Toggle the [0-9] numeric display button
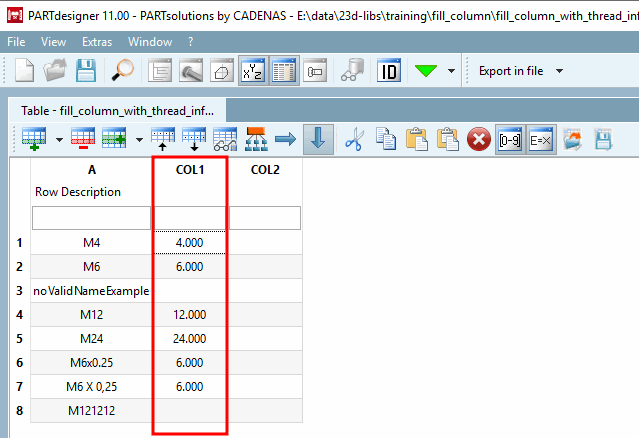The width and height of the screenshot is (639, 438). pyautogui.click(x=510, y=140)
